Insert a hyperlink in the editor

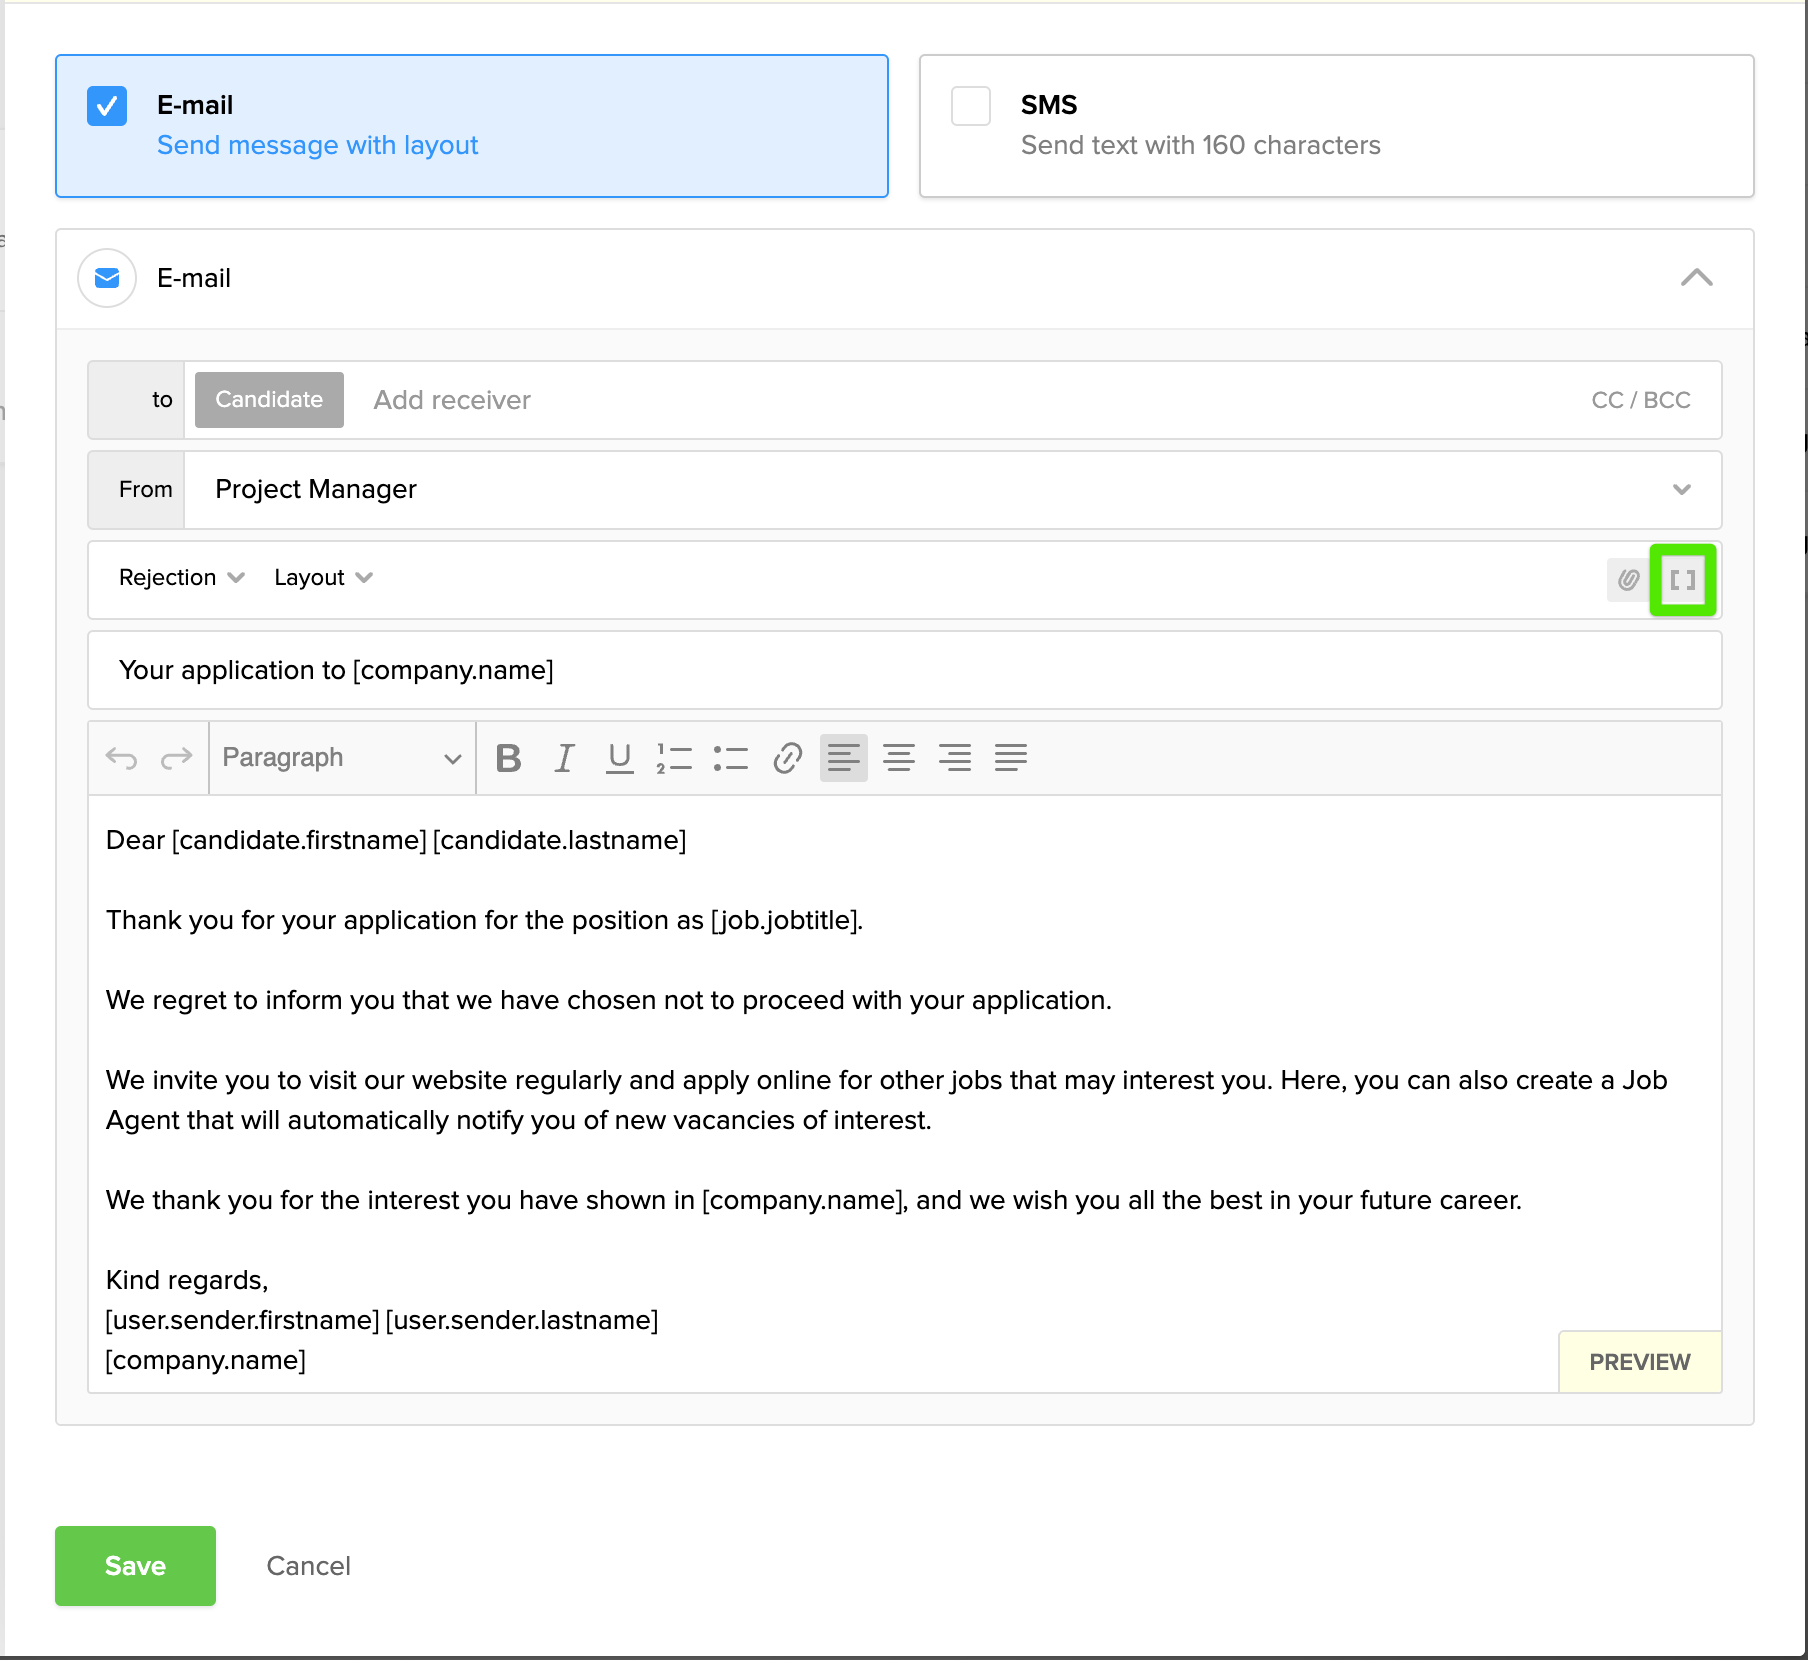pyautogui.click(x=787, y=758)
